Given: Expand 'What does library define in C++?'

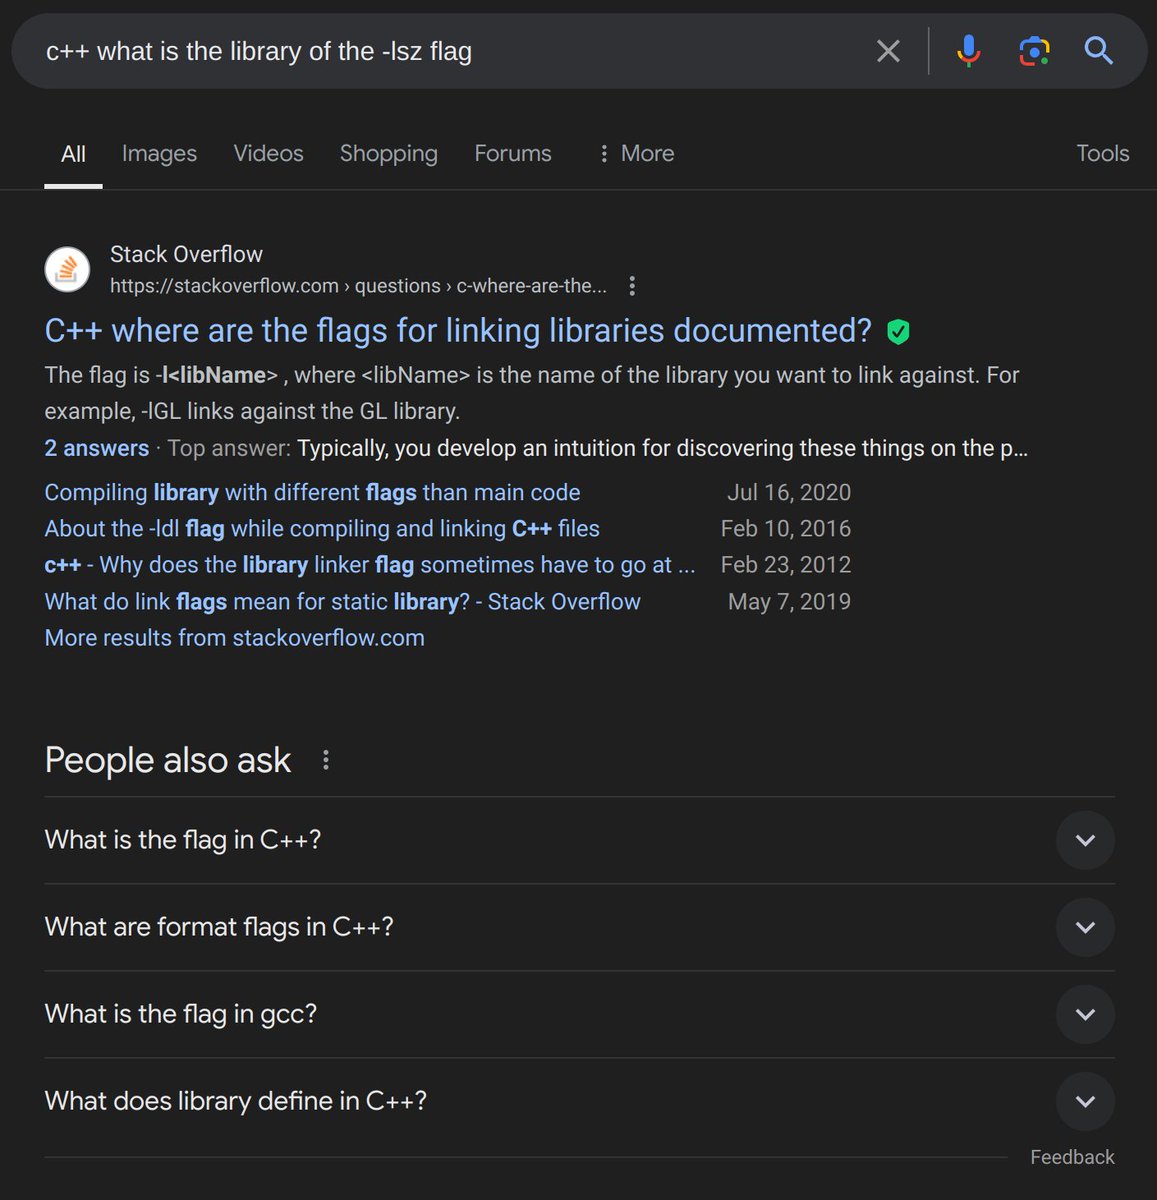Looking at the screenshot, I should (x=579, y=1101).
